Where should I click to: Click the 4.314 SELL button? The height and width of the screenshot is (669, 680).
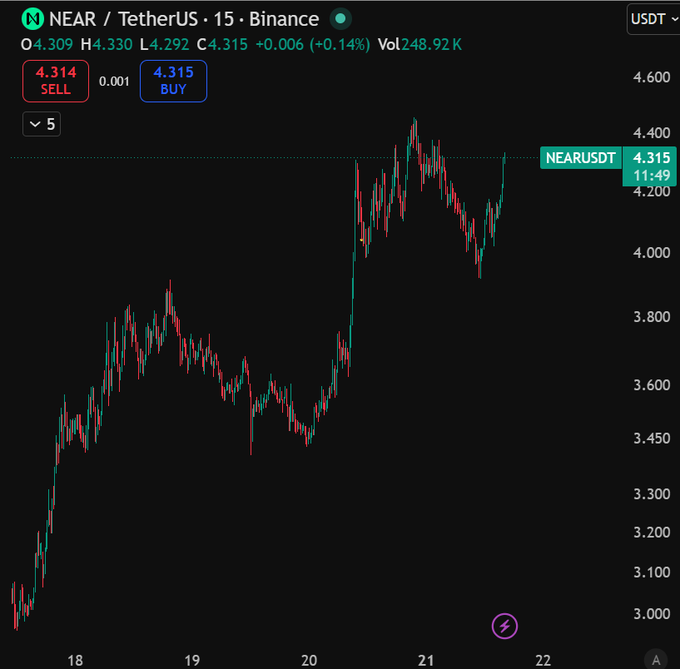56,81
